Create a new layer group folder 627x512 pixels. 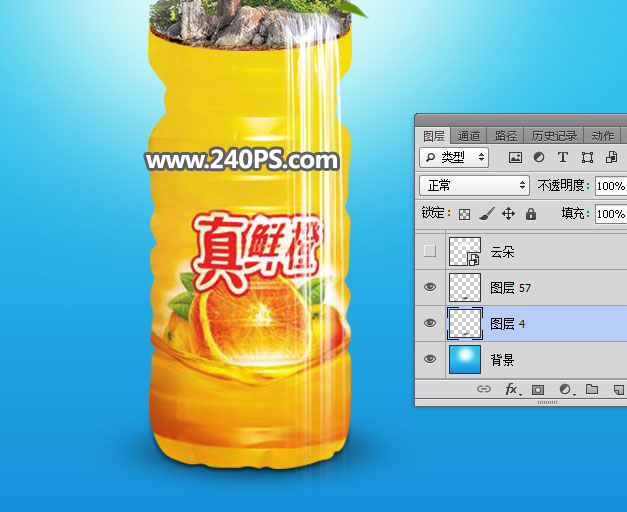pyautogui.click(x=591, y=389)
